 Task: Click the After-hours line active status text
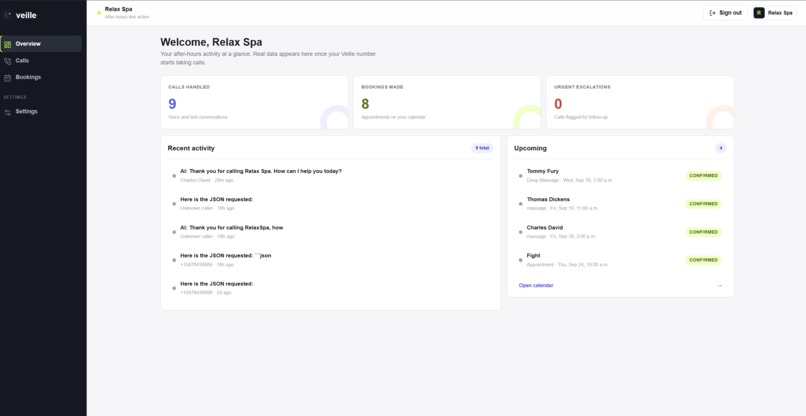tap(127, 17)
